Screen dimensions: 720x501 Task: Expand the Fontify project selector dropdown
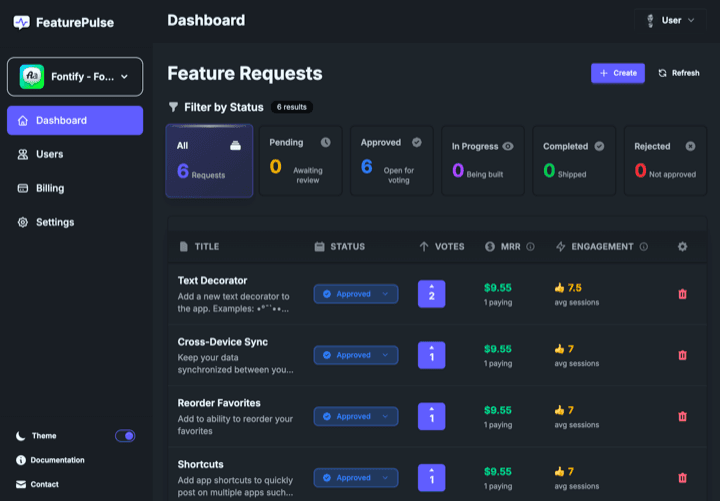coord(75,77)
